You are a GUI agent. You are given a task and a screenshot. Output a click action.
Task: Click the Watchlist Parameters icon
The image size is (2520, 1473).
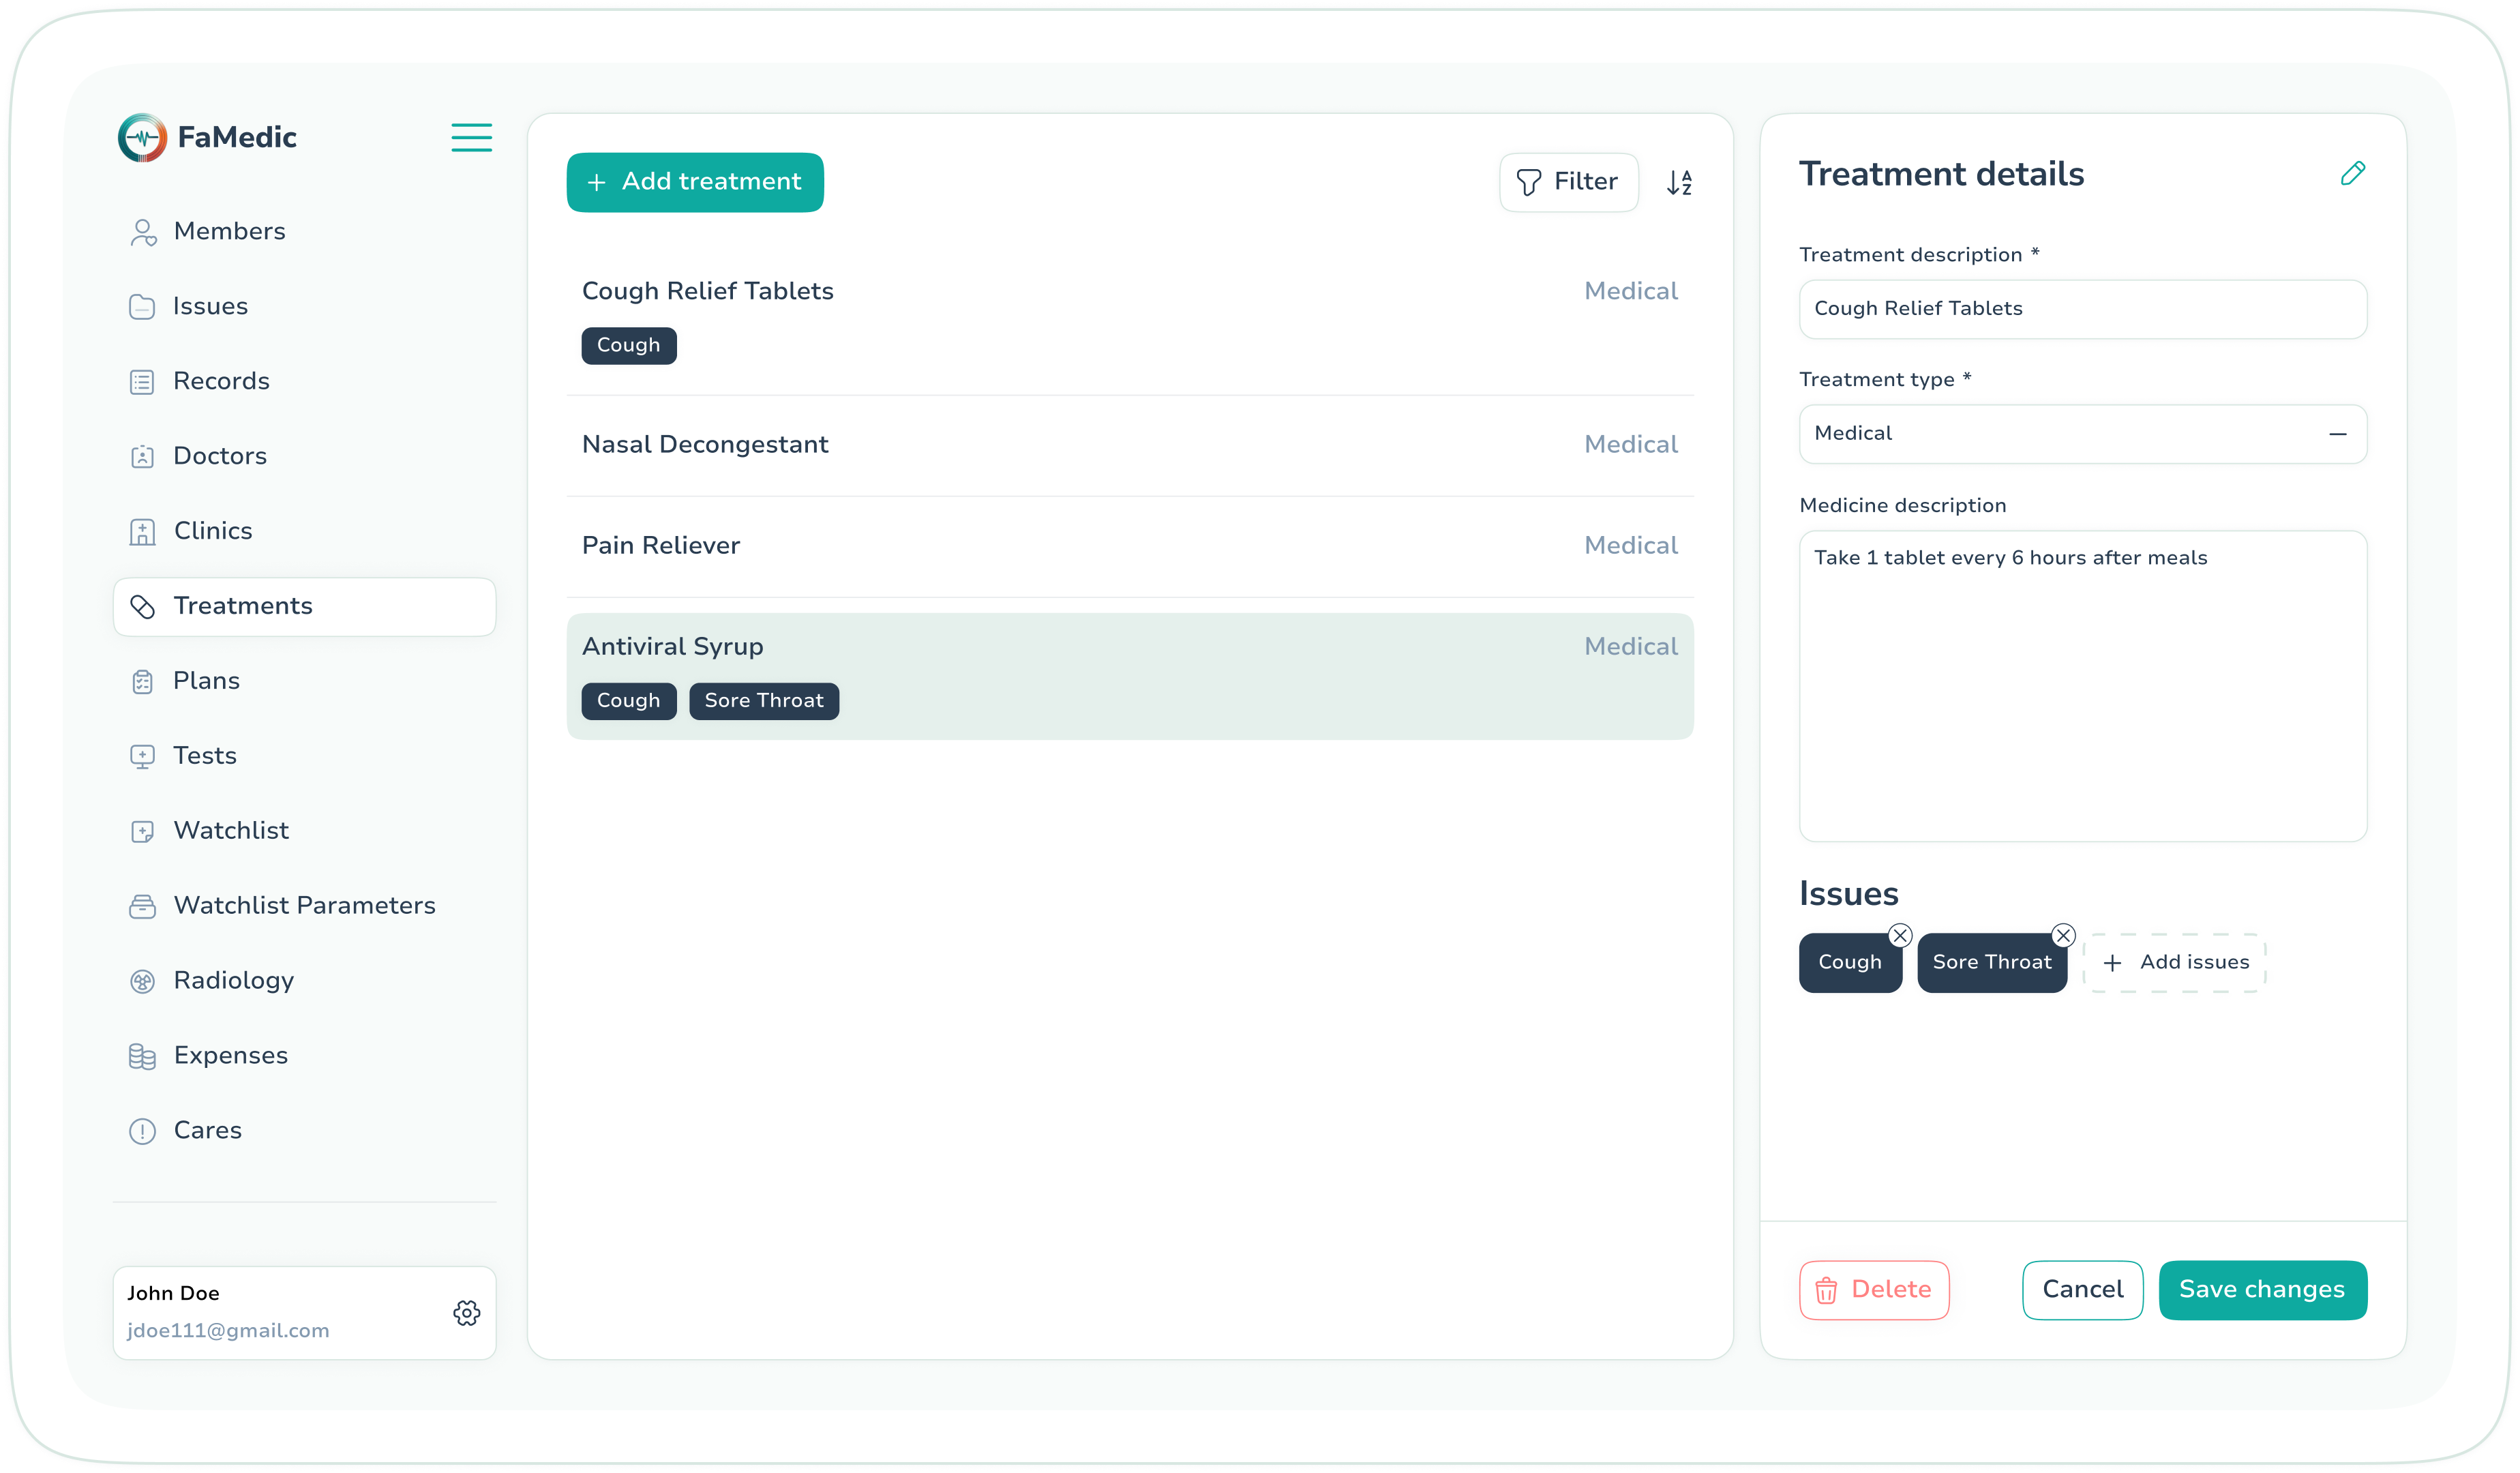tap(142, 907)
